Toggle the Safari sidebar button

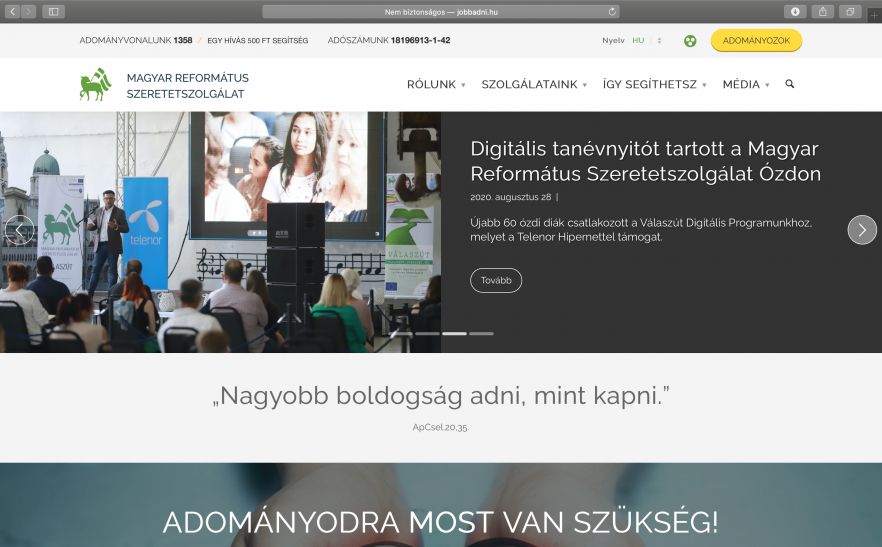[x=53, y=11]
